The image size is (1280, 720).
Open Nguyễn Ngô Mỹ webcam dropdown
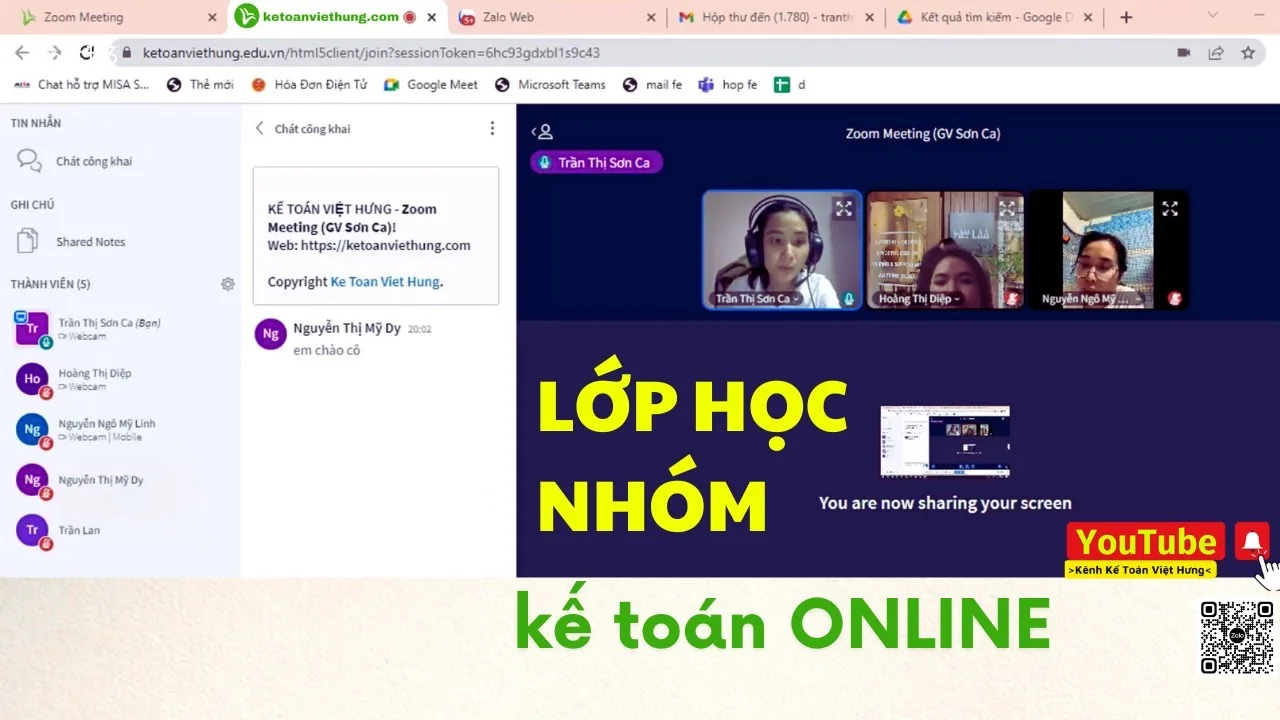(x=1091, y=299)
